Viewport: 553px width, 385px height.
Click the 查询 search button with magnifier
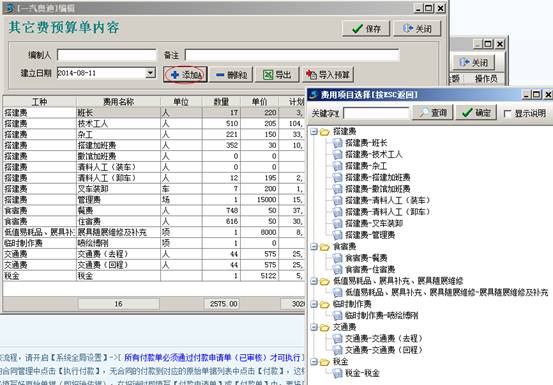[433, 112]
